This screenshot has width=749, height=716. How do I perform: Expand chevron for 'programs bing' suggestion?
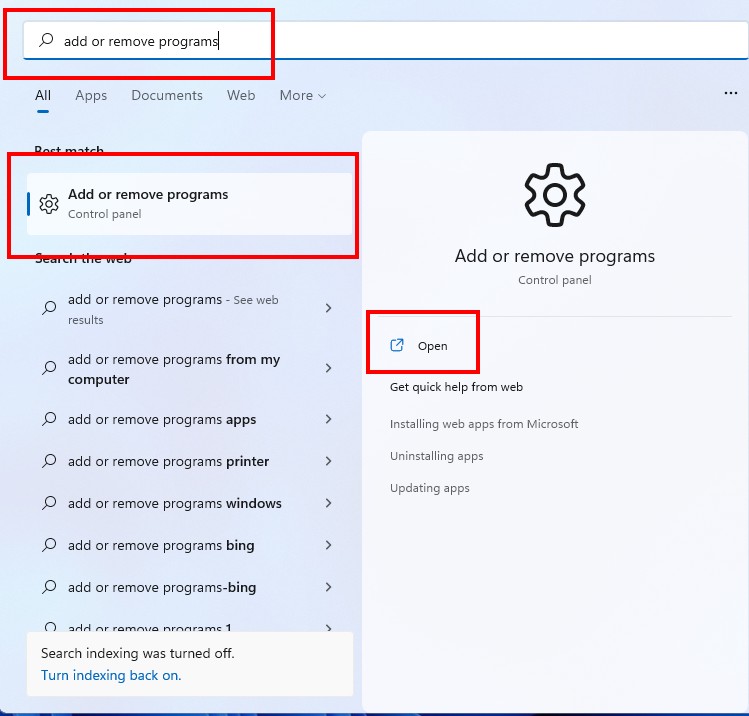pos(329,545)
